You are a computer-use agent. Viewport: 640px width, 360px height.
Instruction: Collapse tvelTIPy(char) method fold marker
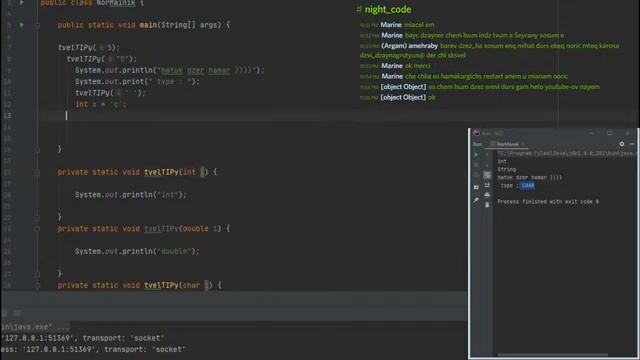click(37, 285)
